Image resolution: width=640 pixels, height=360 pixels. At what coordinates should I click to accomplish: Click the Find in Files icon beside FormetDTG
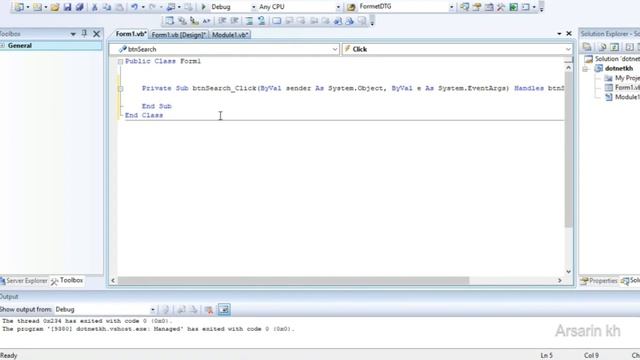point(351,7)
